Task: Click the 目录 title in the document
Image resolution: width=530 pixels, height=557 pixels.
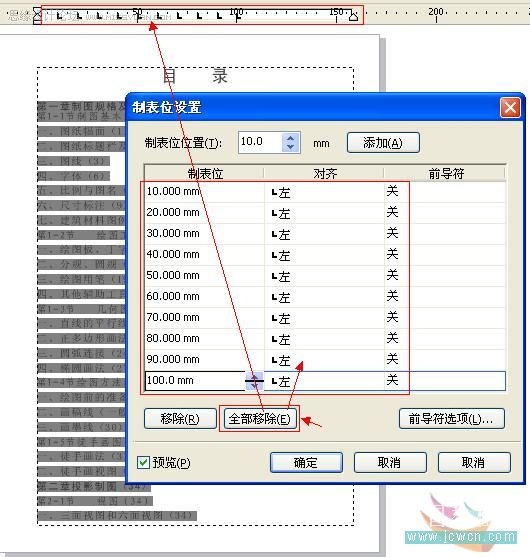Action: click(x=195, y=76)
